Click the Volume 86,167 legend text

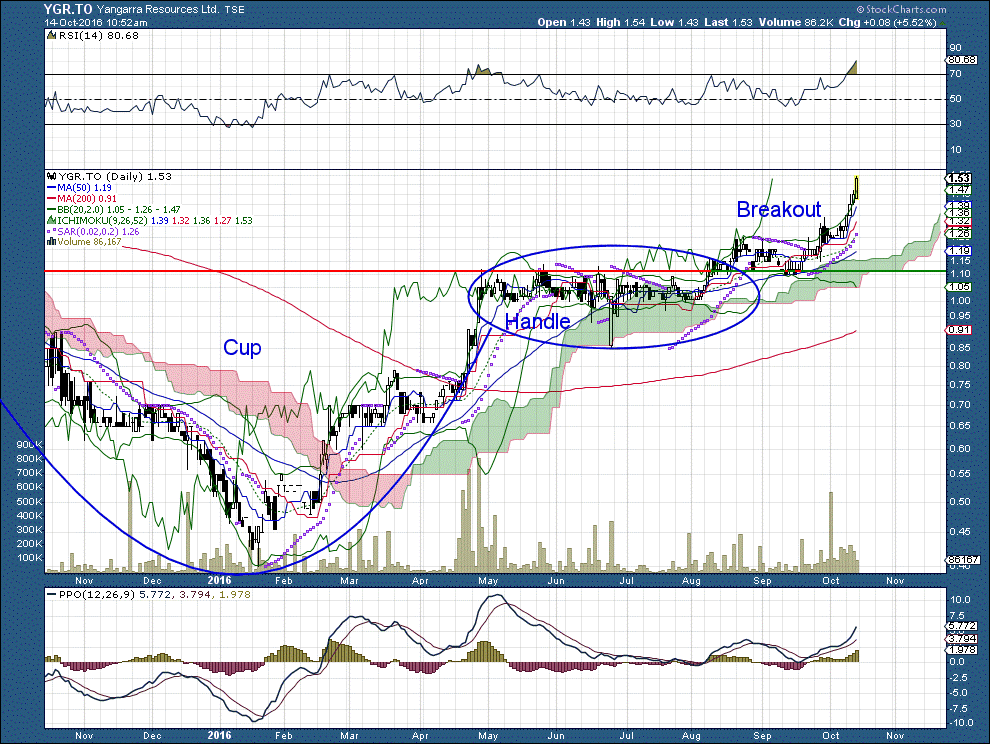pyautogui.click(x=89, y=242)
